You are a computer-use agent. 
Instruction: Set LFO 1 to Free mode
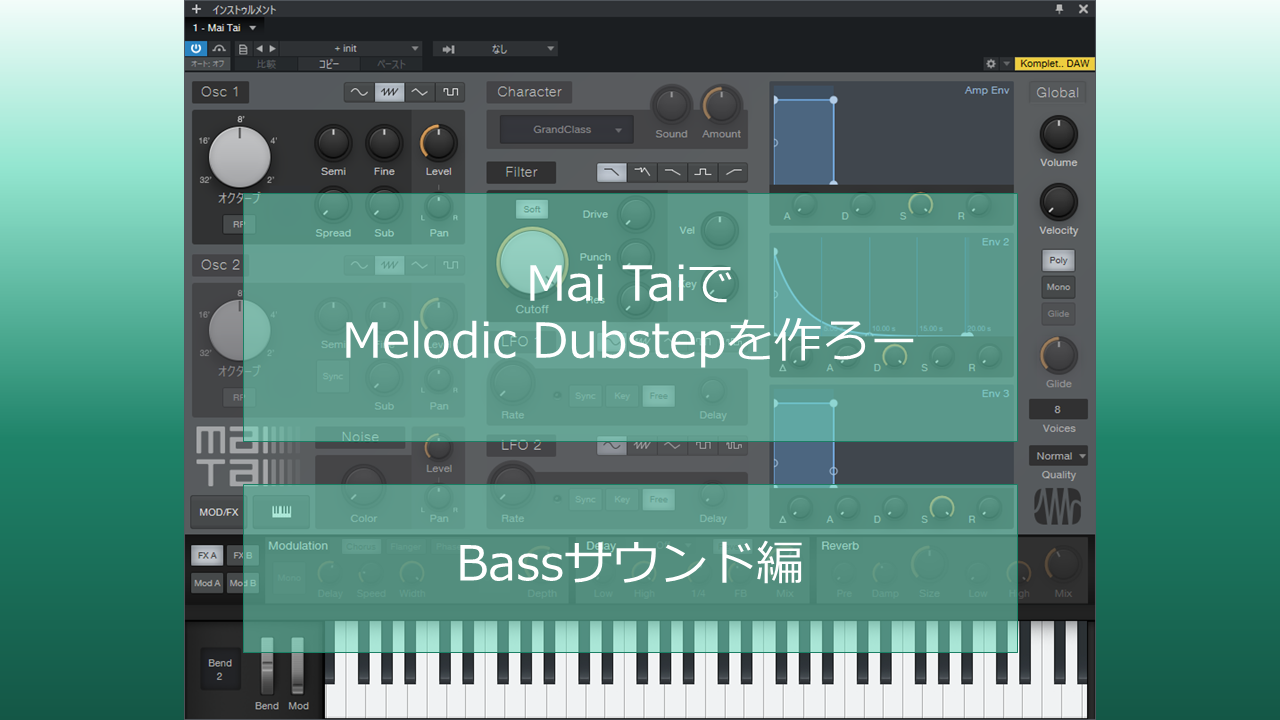658,395
